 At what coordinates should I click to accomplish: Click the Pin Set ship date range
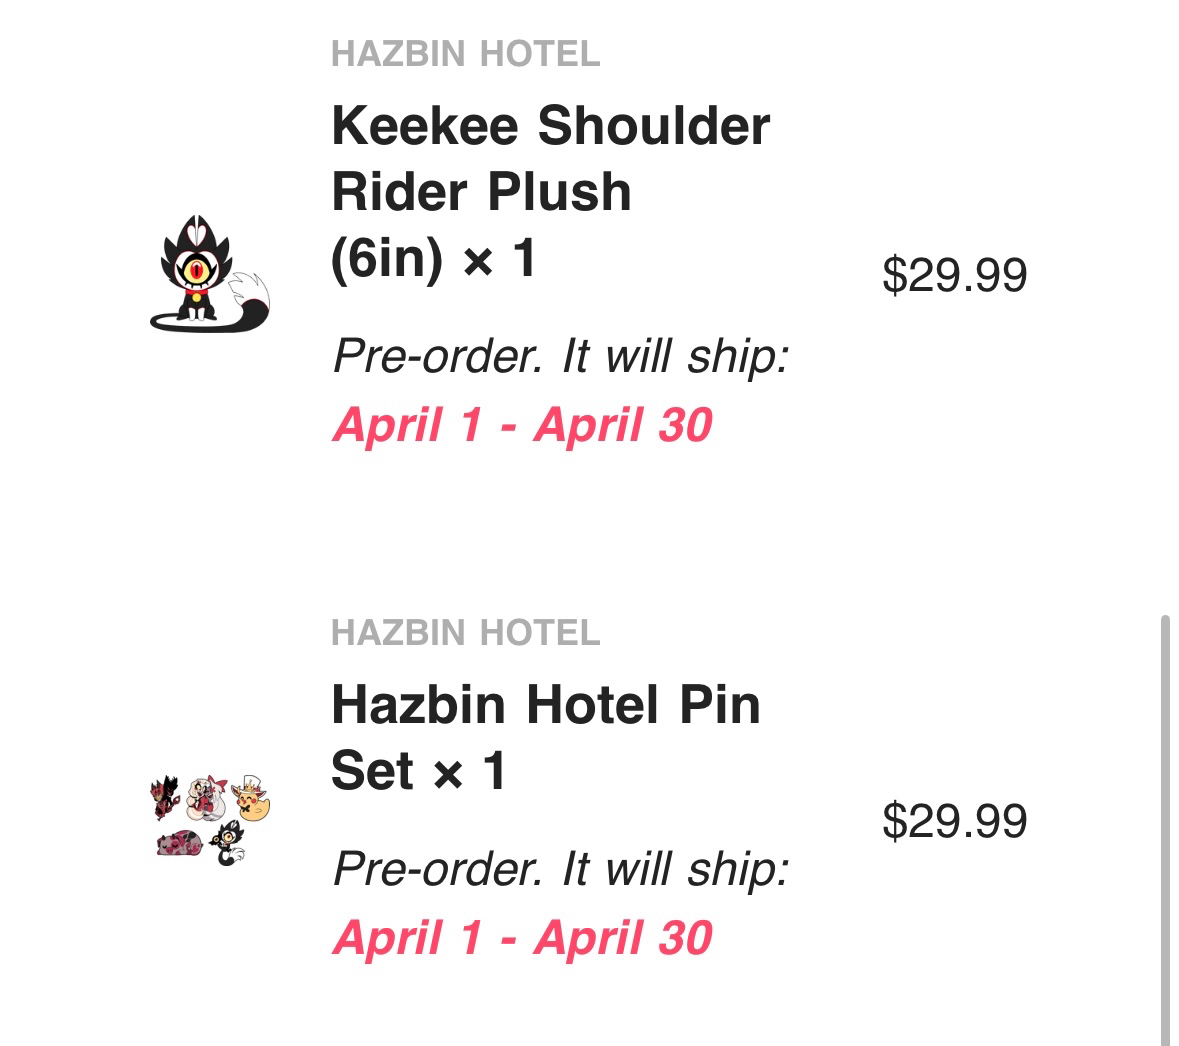click(x=522, y=938)
